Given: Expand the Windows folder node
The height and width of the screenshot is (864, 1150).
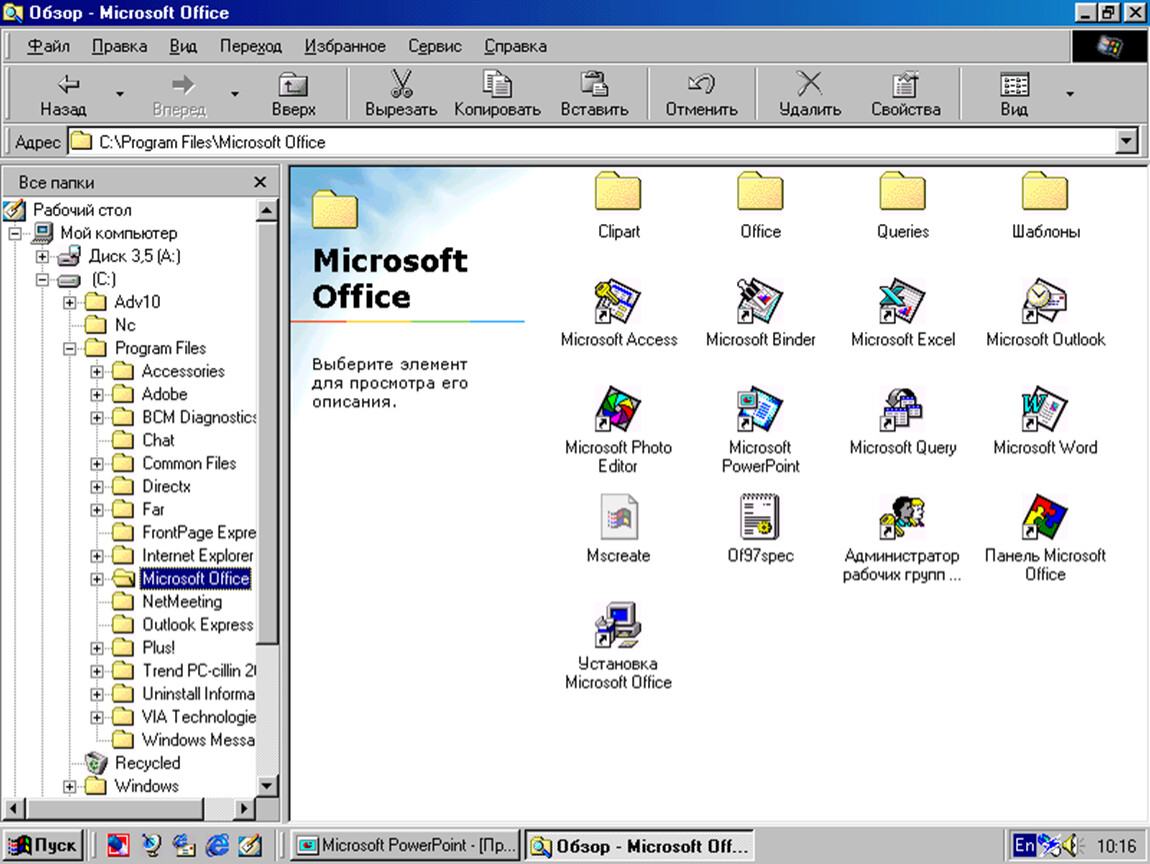Looking at the screenshot, I should 69,786.
